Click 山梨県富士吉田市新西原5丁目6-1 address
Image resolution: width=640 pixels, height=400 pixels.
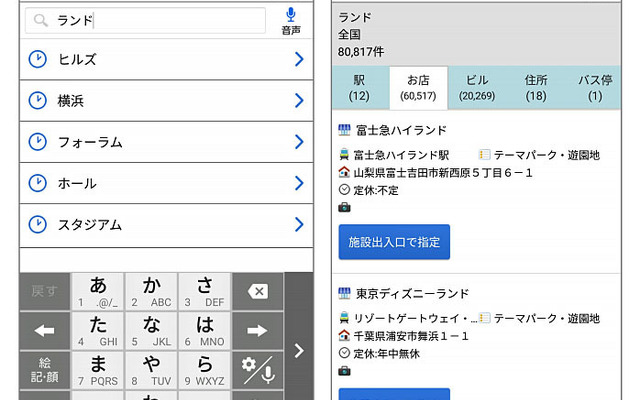[x=443, y=173]
